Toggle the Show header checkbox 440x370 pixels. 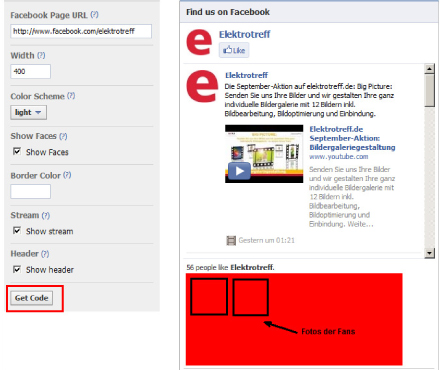[x=17, y=269]
